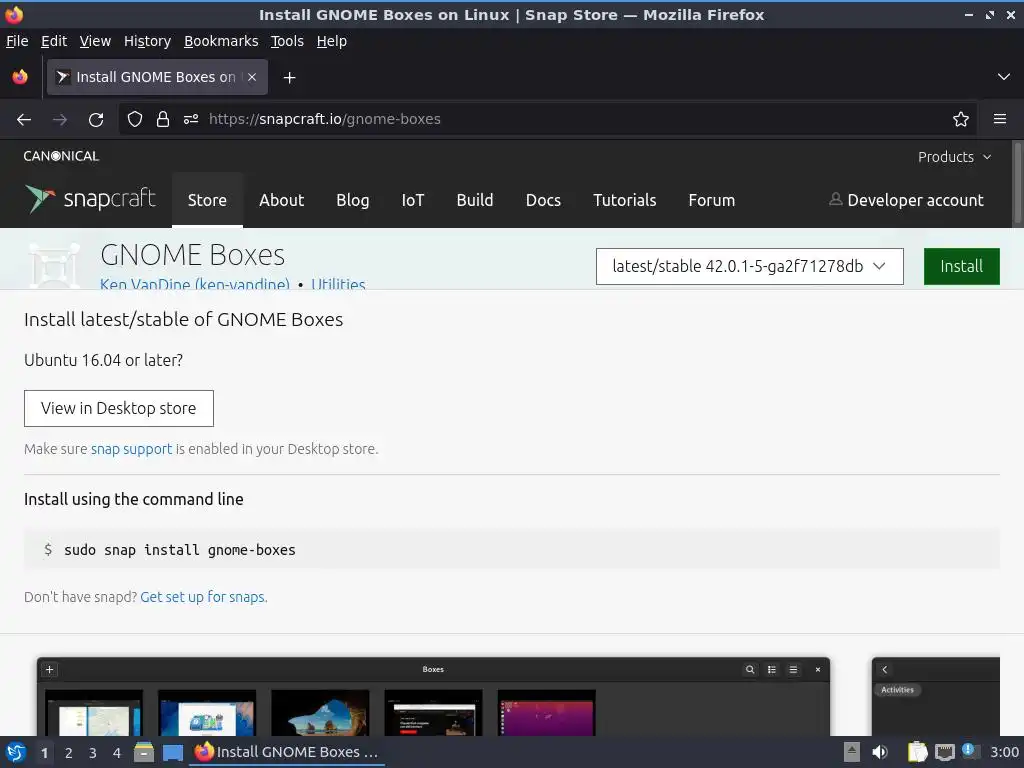
Task: Open the Tutorials section
Action: [624, 200]
